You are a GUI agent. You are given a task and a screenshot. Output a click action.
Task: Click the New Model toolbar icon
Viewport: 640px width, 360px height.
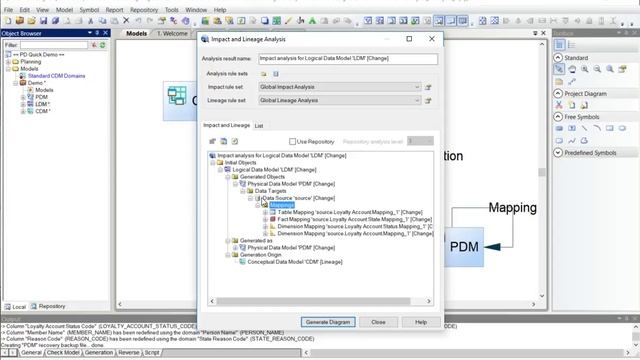[7, 20]
